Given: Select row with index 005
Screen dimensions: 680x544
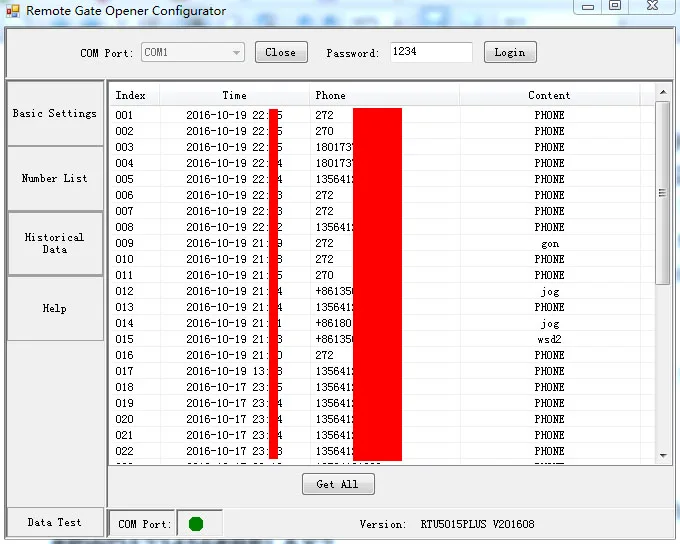Looking at the screenshot, I should [382, 179].
